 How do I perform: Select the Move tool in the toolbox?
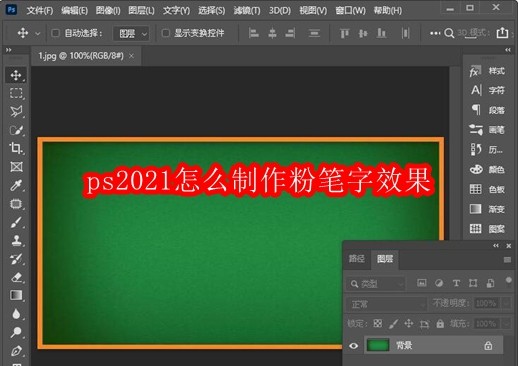pos(16,75)
